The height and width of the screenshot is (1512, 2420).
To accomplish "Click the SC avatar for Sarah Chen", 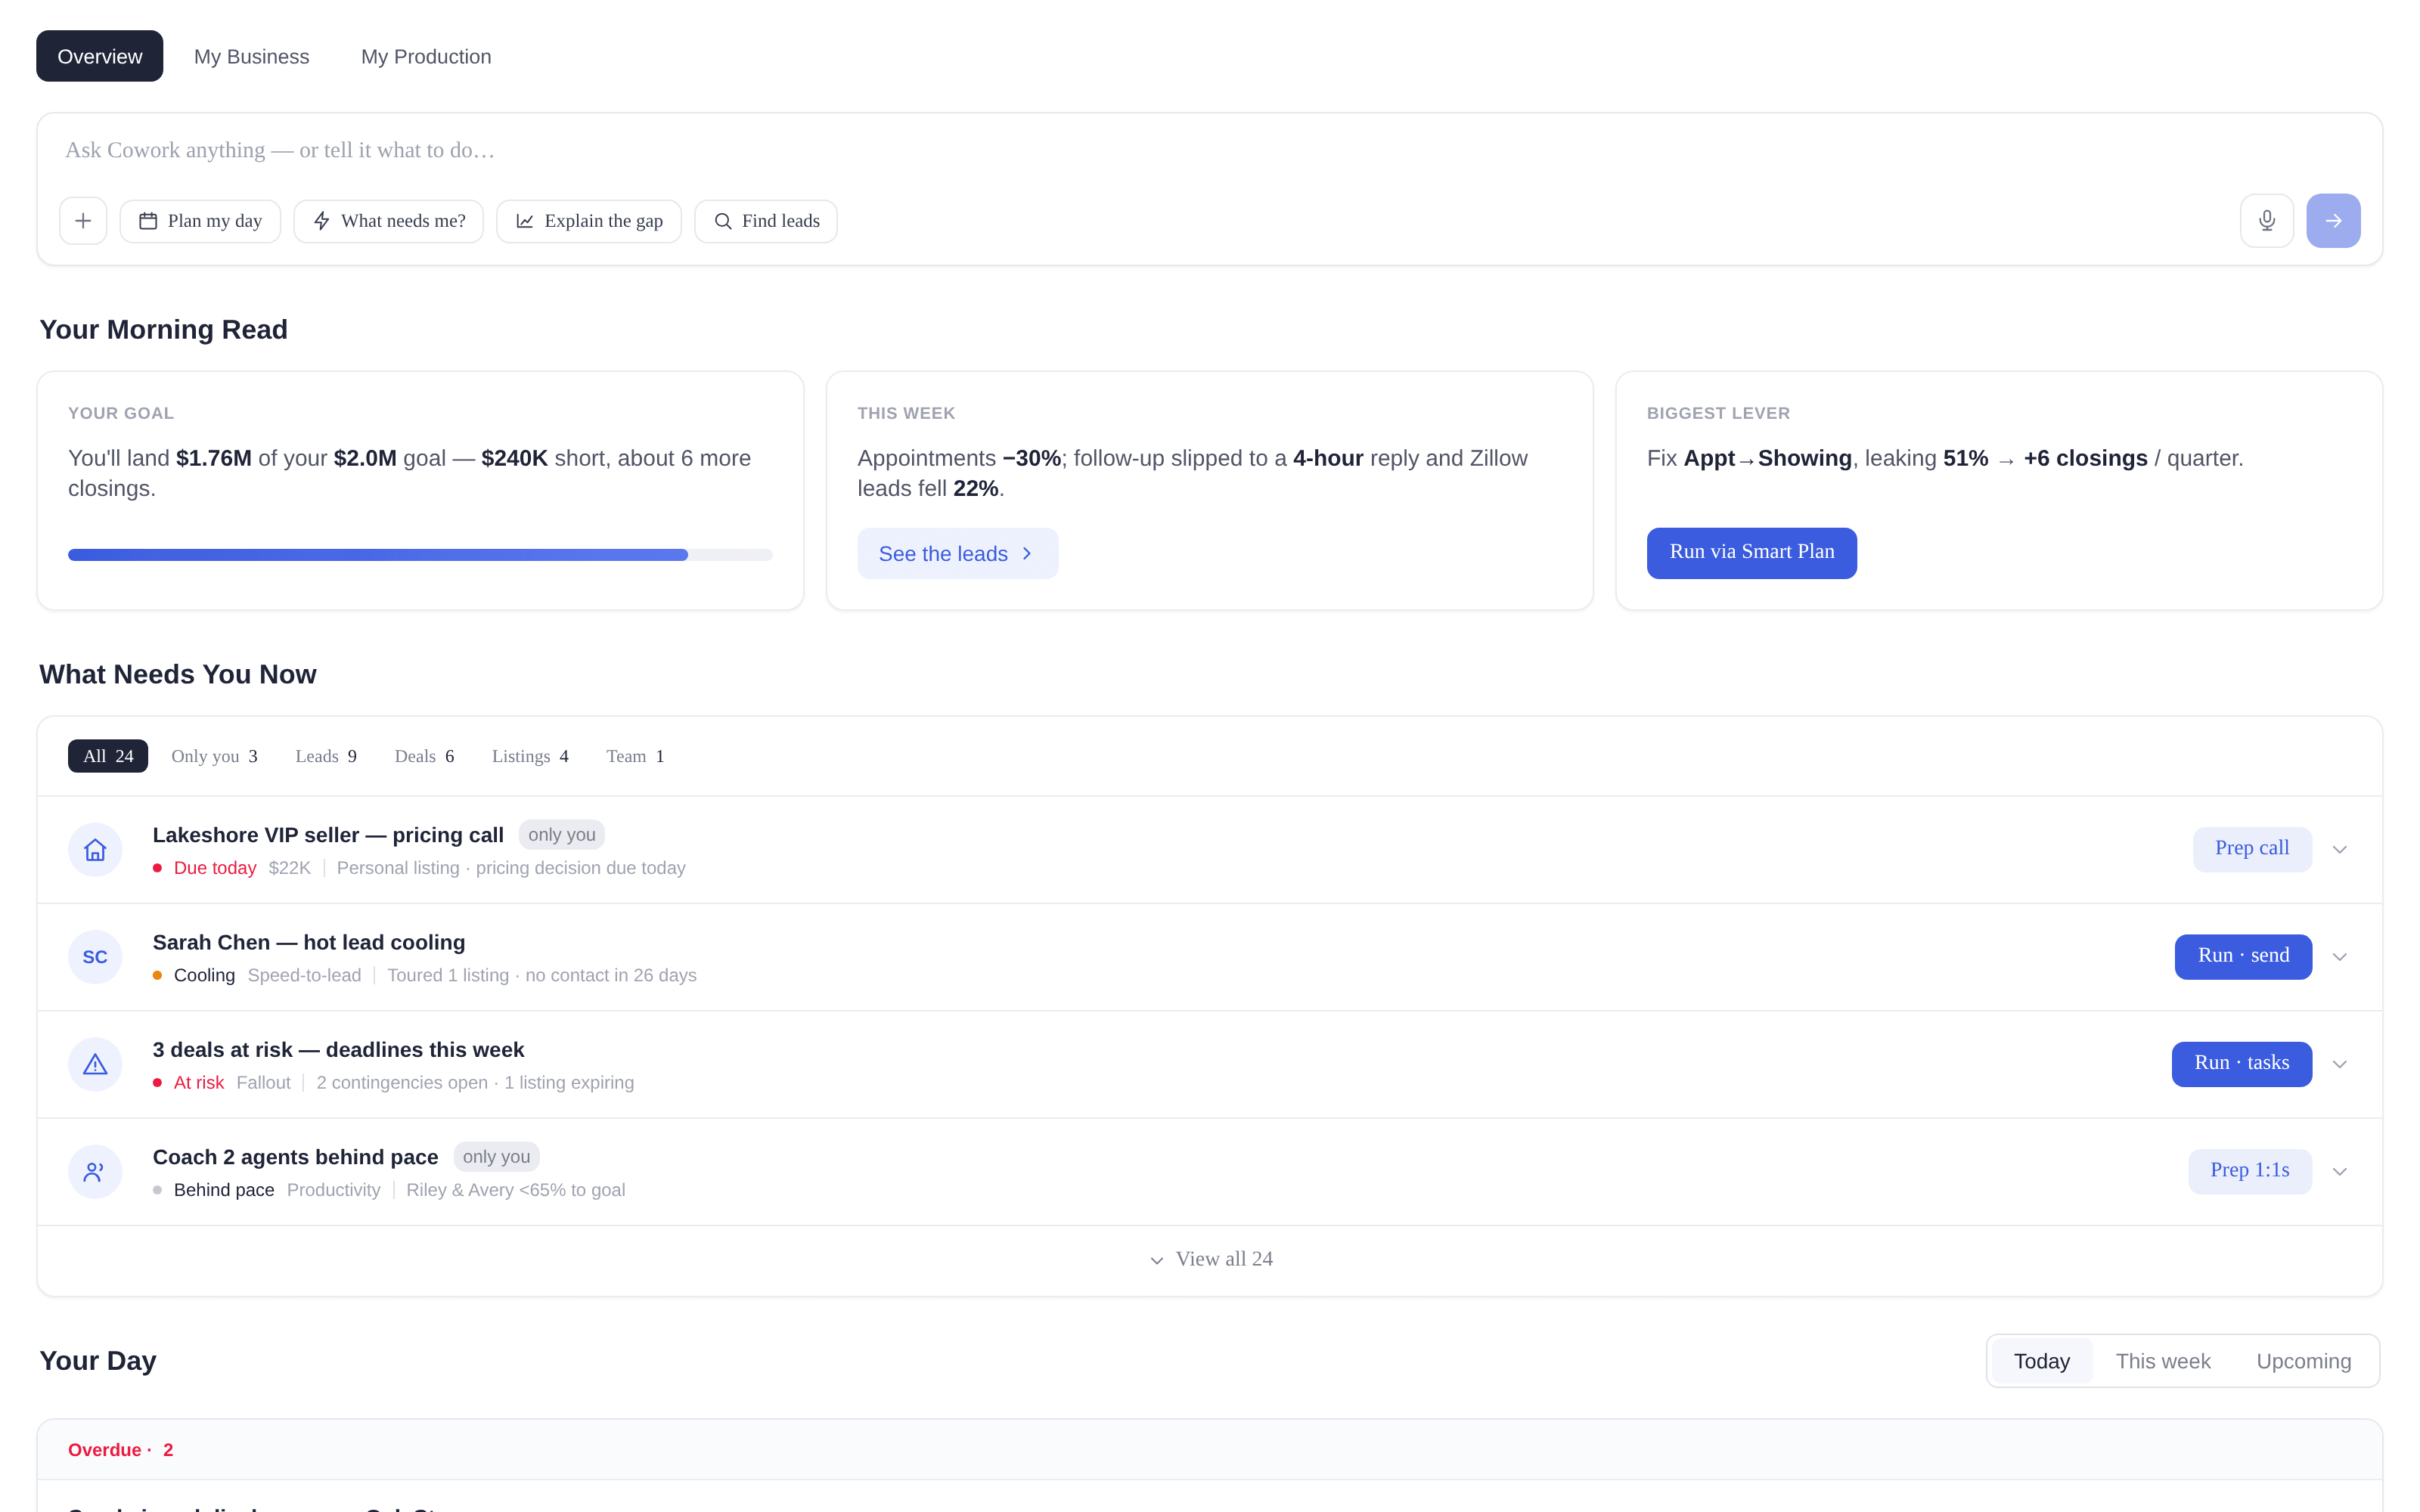I will (x=95, y=957).
